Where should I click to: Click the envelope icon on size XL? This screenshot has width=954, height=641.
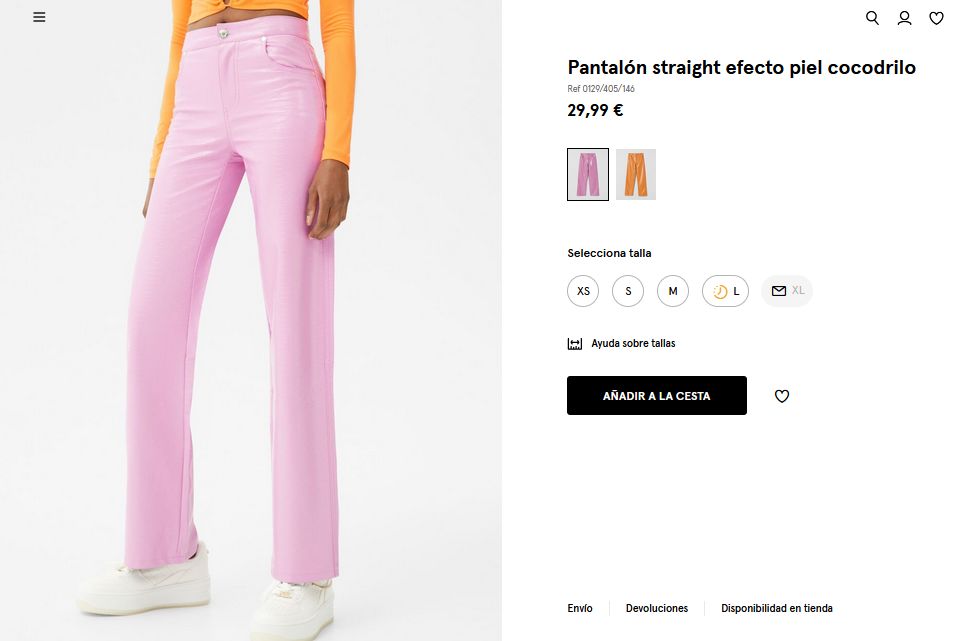tap(779, 291)
